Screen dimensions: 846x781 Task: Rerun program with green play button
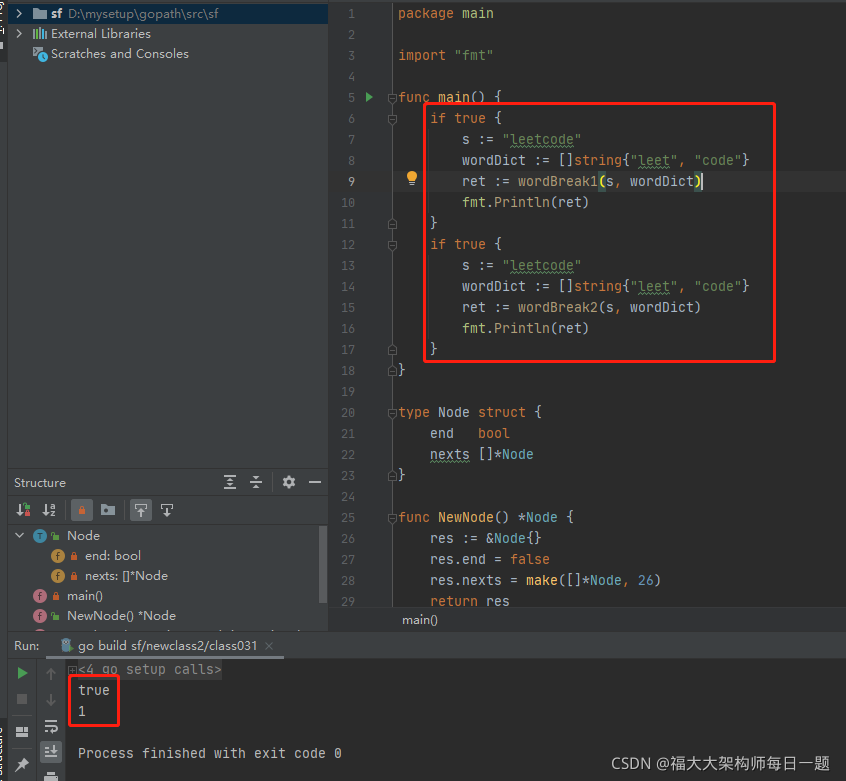point(22,673)
